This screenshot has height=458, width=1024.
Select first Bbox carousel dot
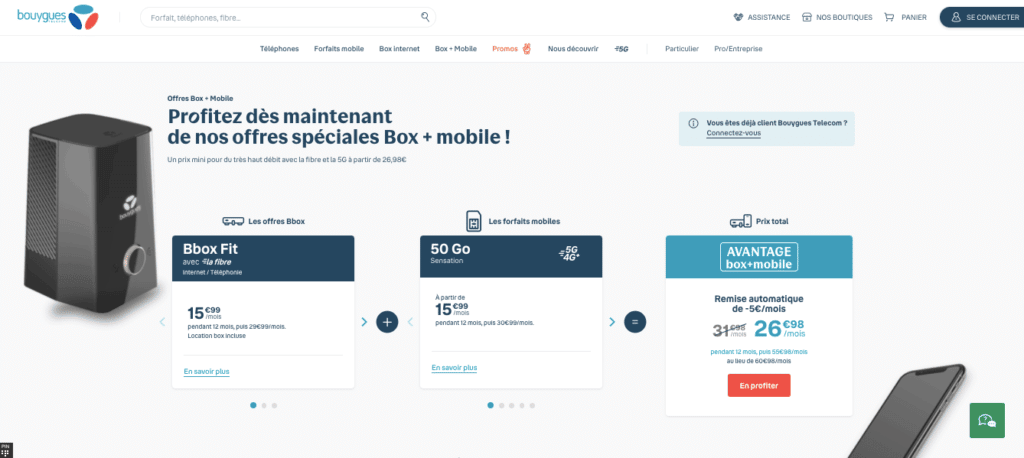tap(253, 405)
